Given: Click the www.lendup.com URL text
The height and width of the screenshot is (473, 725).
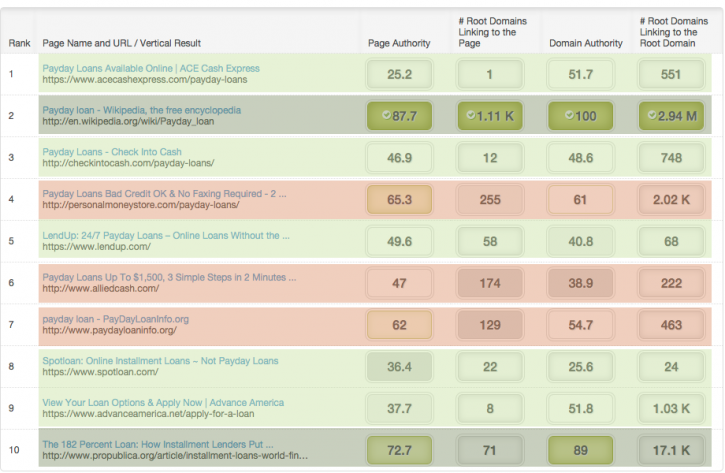Looking at the screenshot, I should pos(97,247).
